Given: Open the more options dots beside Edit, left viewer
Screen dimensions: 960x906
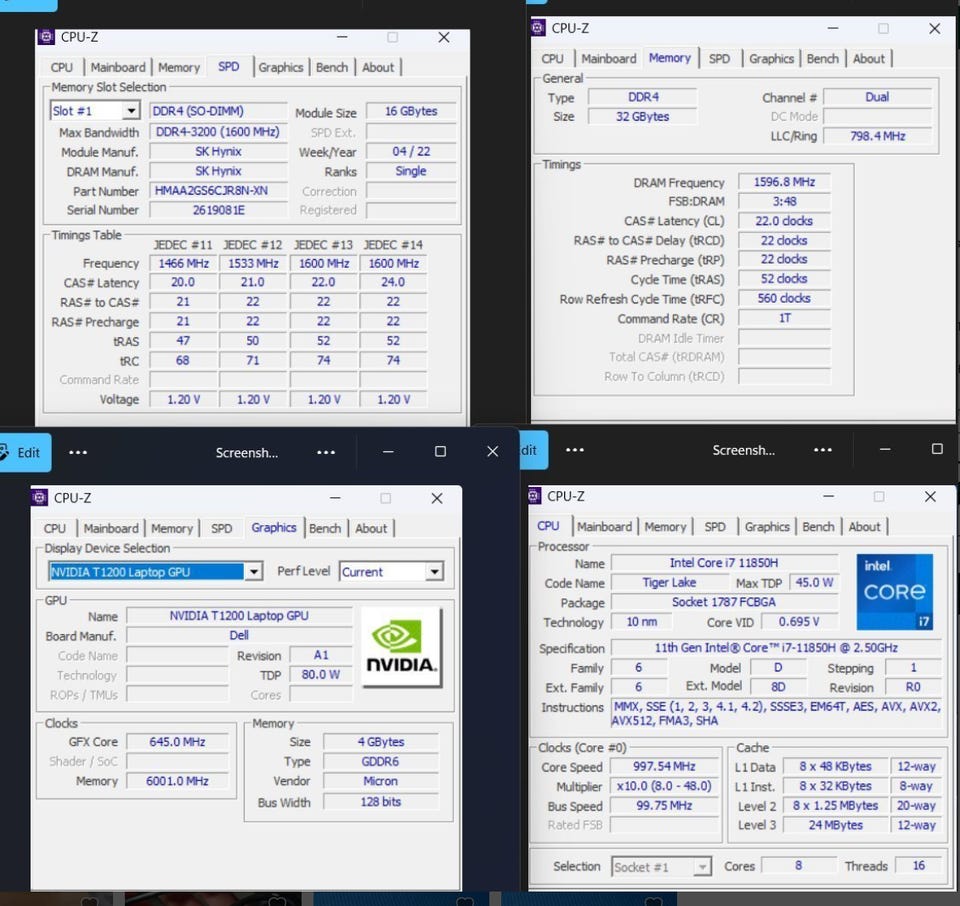Looking at the screenshot, I should [78, 452].
